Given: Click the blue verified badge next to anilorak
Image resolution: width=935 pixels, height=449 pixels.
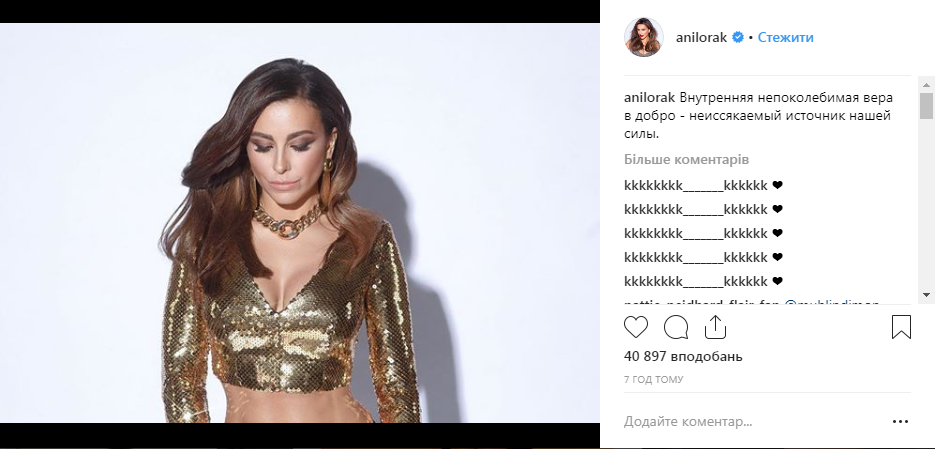Looking at the screenshot, I should tap(738, 38).
